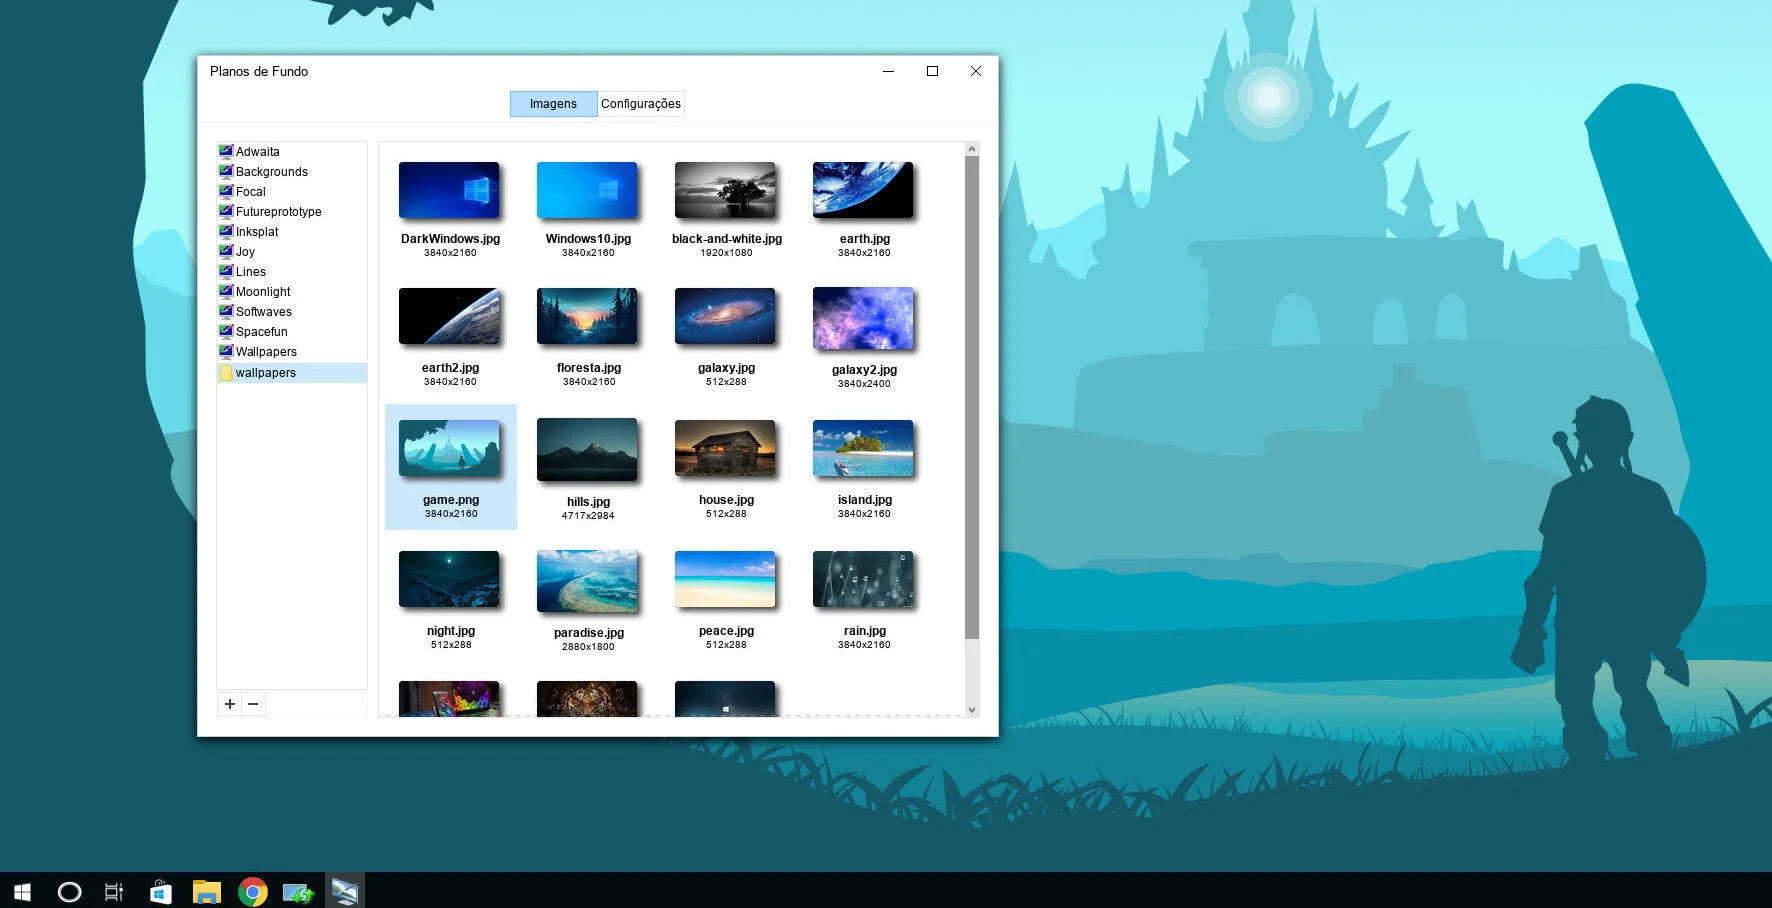The image size is (1772, 908).
Task: Select the floresta.jpg wallpaper thumbnail
Action: [587, 316]
